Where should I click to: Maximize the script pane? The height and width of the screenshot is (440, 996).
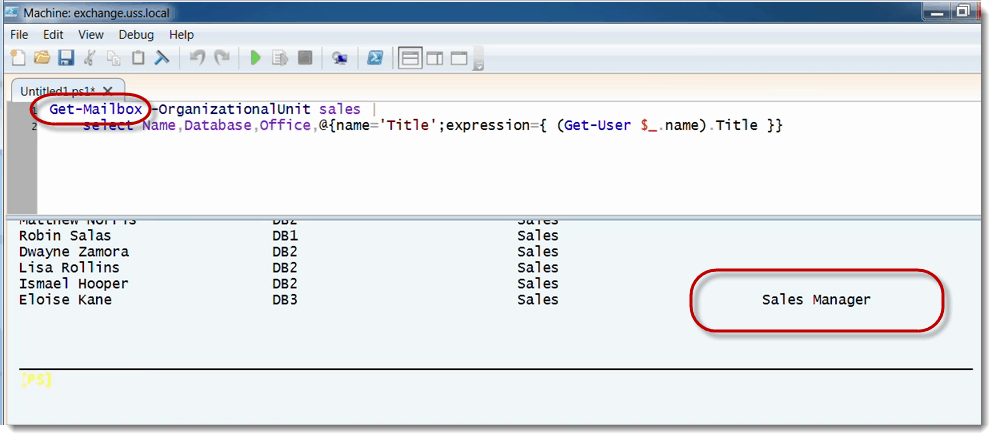click(459, 58)
